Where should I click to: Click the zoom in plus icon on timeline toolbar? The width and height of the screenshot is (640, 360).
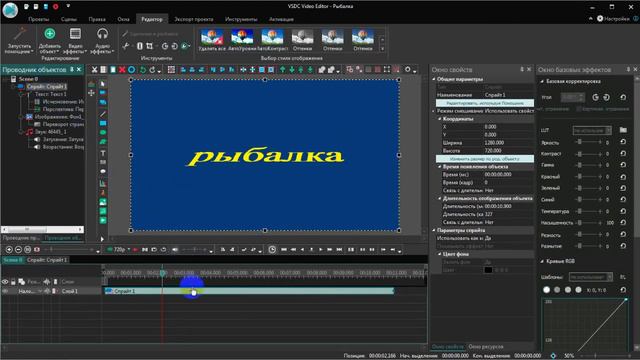point(9,249)
